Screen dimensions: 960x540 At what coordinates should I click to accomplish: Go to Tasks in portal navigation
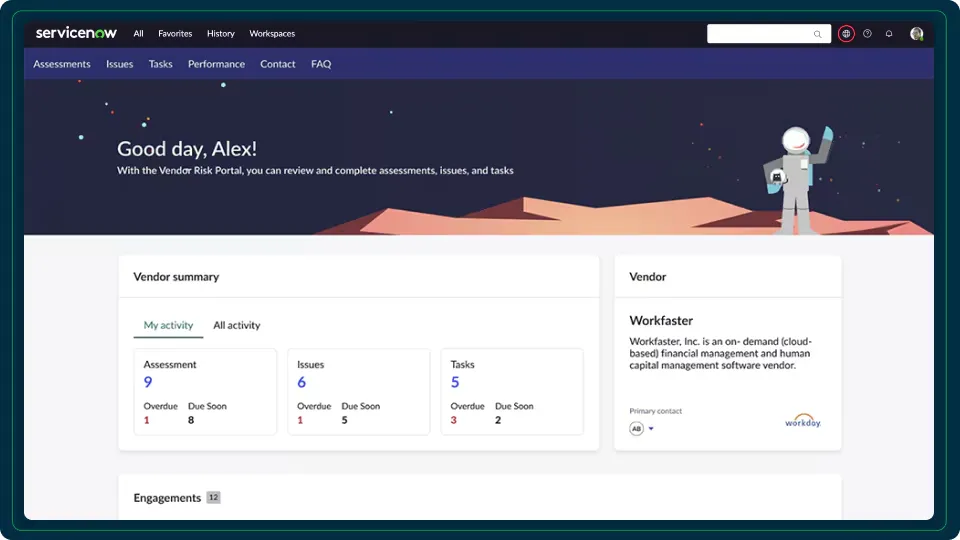[x=160, y=64]
